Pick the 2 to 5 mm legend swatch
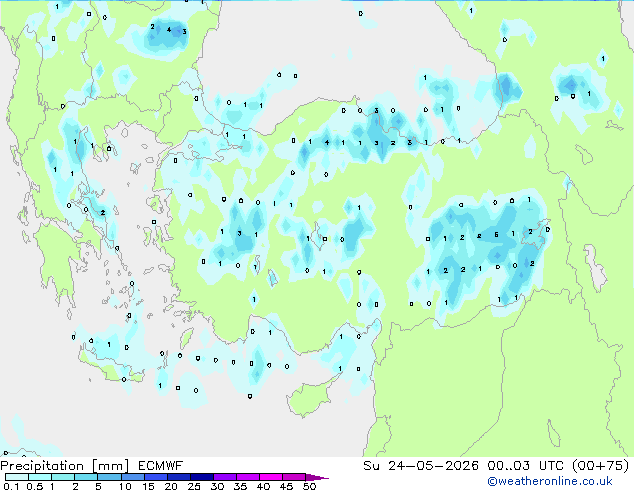 tap(86, 477)
